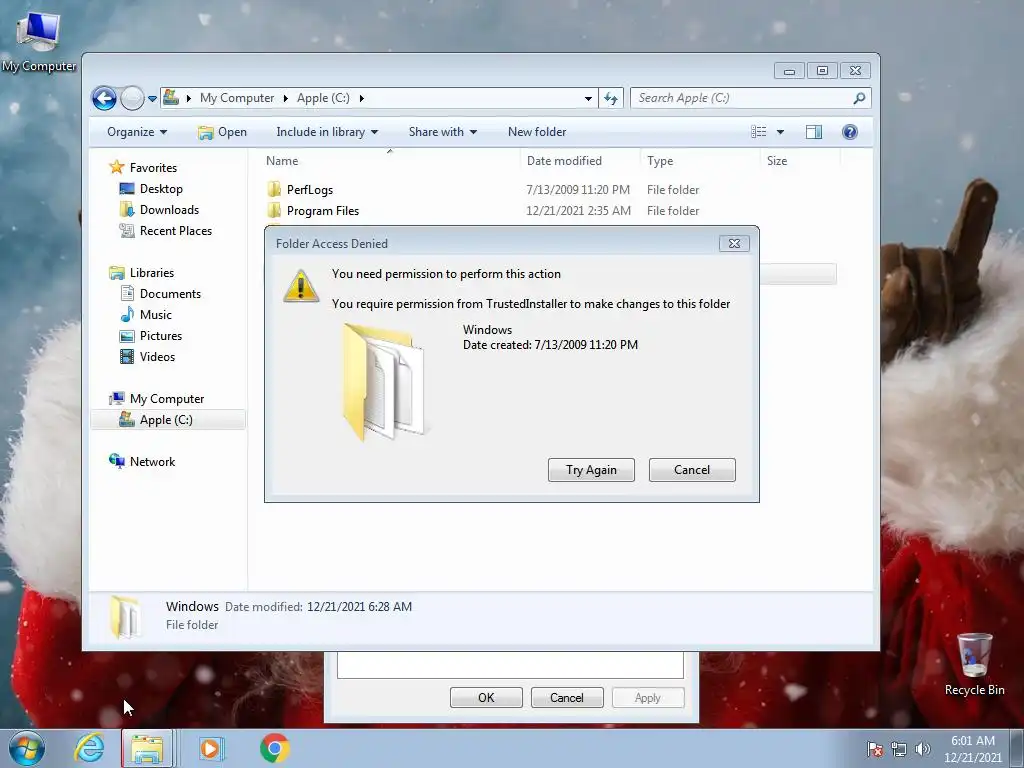This screenshot has height=768, width=1024.
Task: Open the Organize menu
Action: click(x=137, y=132)
